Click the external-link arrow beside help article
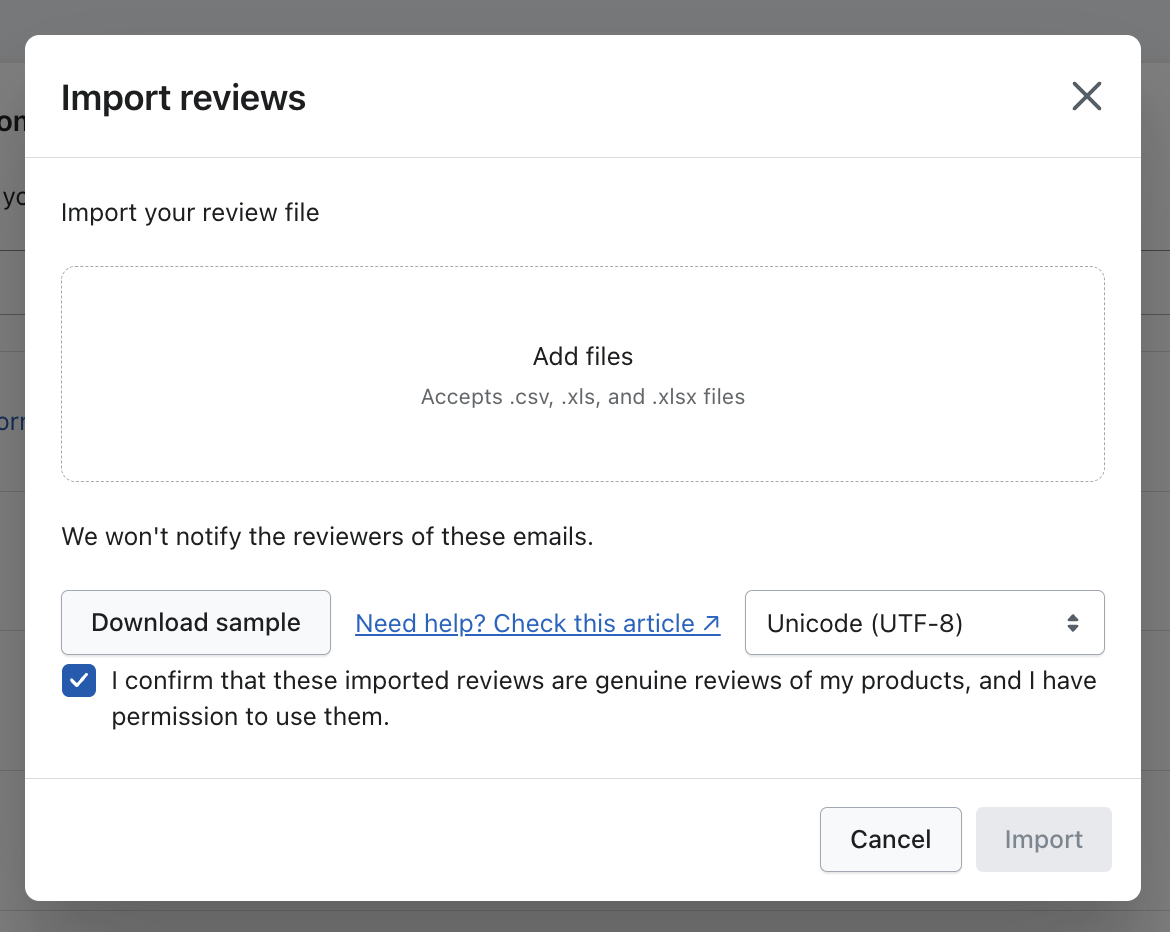This screenshot has width=1170, height=932. click(x=711, y=623)
